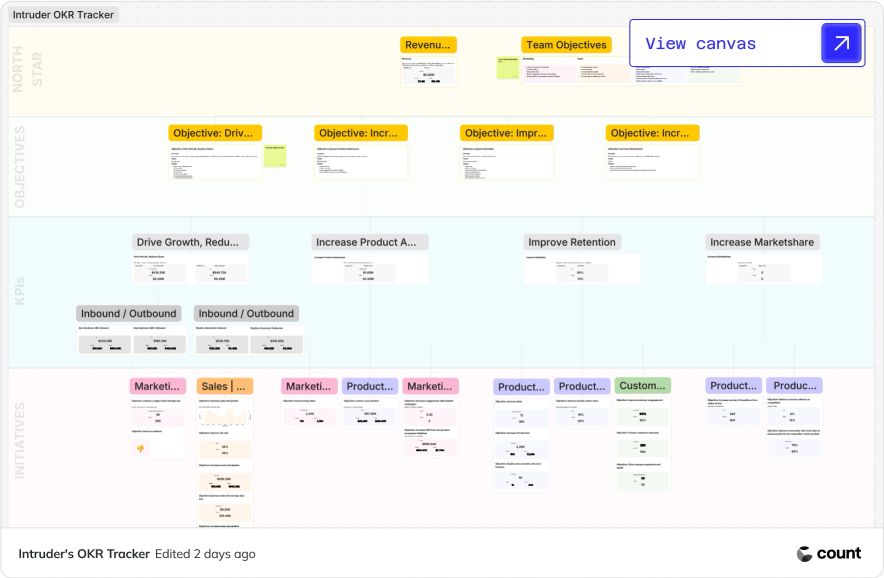Screen dimensions: 884x578
Task: Click the arrow icon beside View canvas
Action: [x=841, y=43]
